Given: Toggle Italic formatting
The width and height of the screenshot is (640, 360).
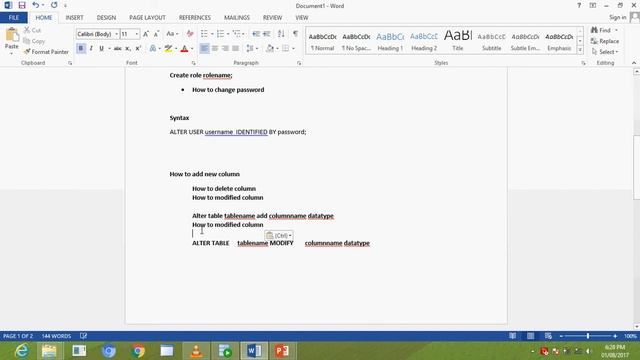Looking at the screenshot, I should click(x=91, y=49).
